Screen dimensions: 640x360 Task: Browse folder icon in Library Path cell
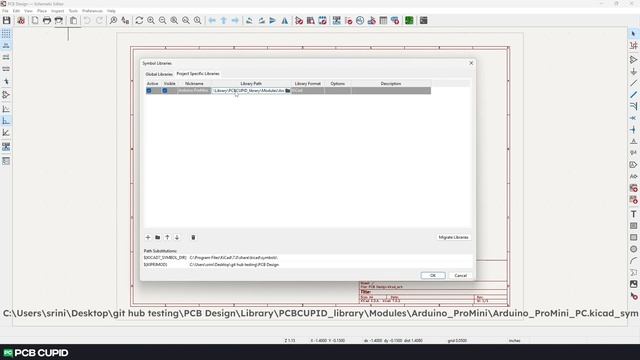pos(288,91)
